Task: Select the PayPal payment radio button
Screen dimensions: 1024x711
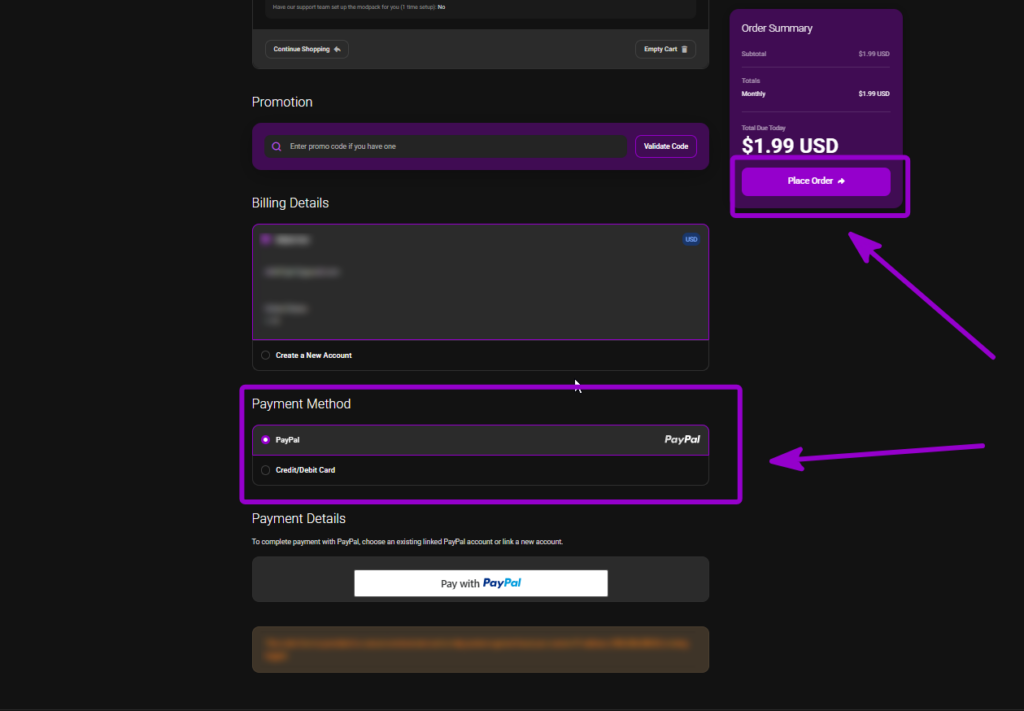Action: [265, 440]
